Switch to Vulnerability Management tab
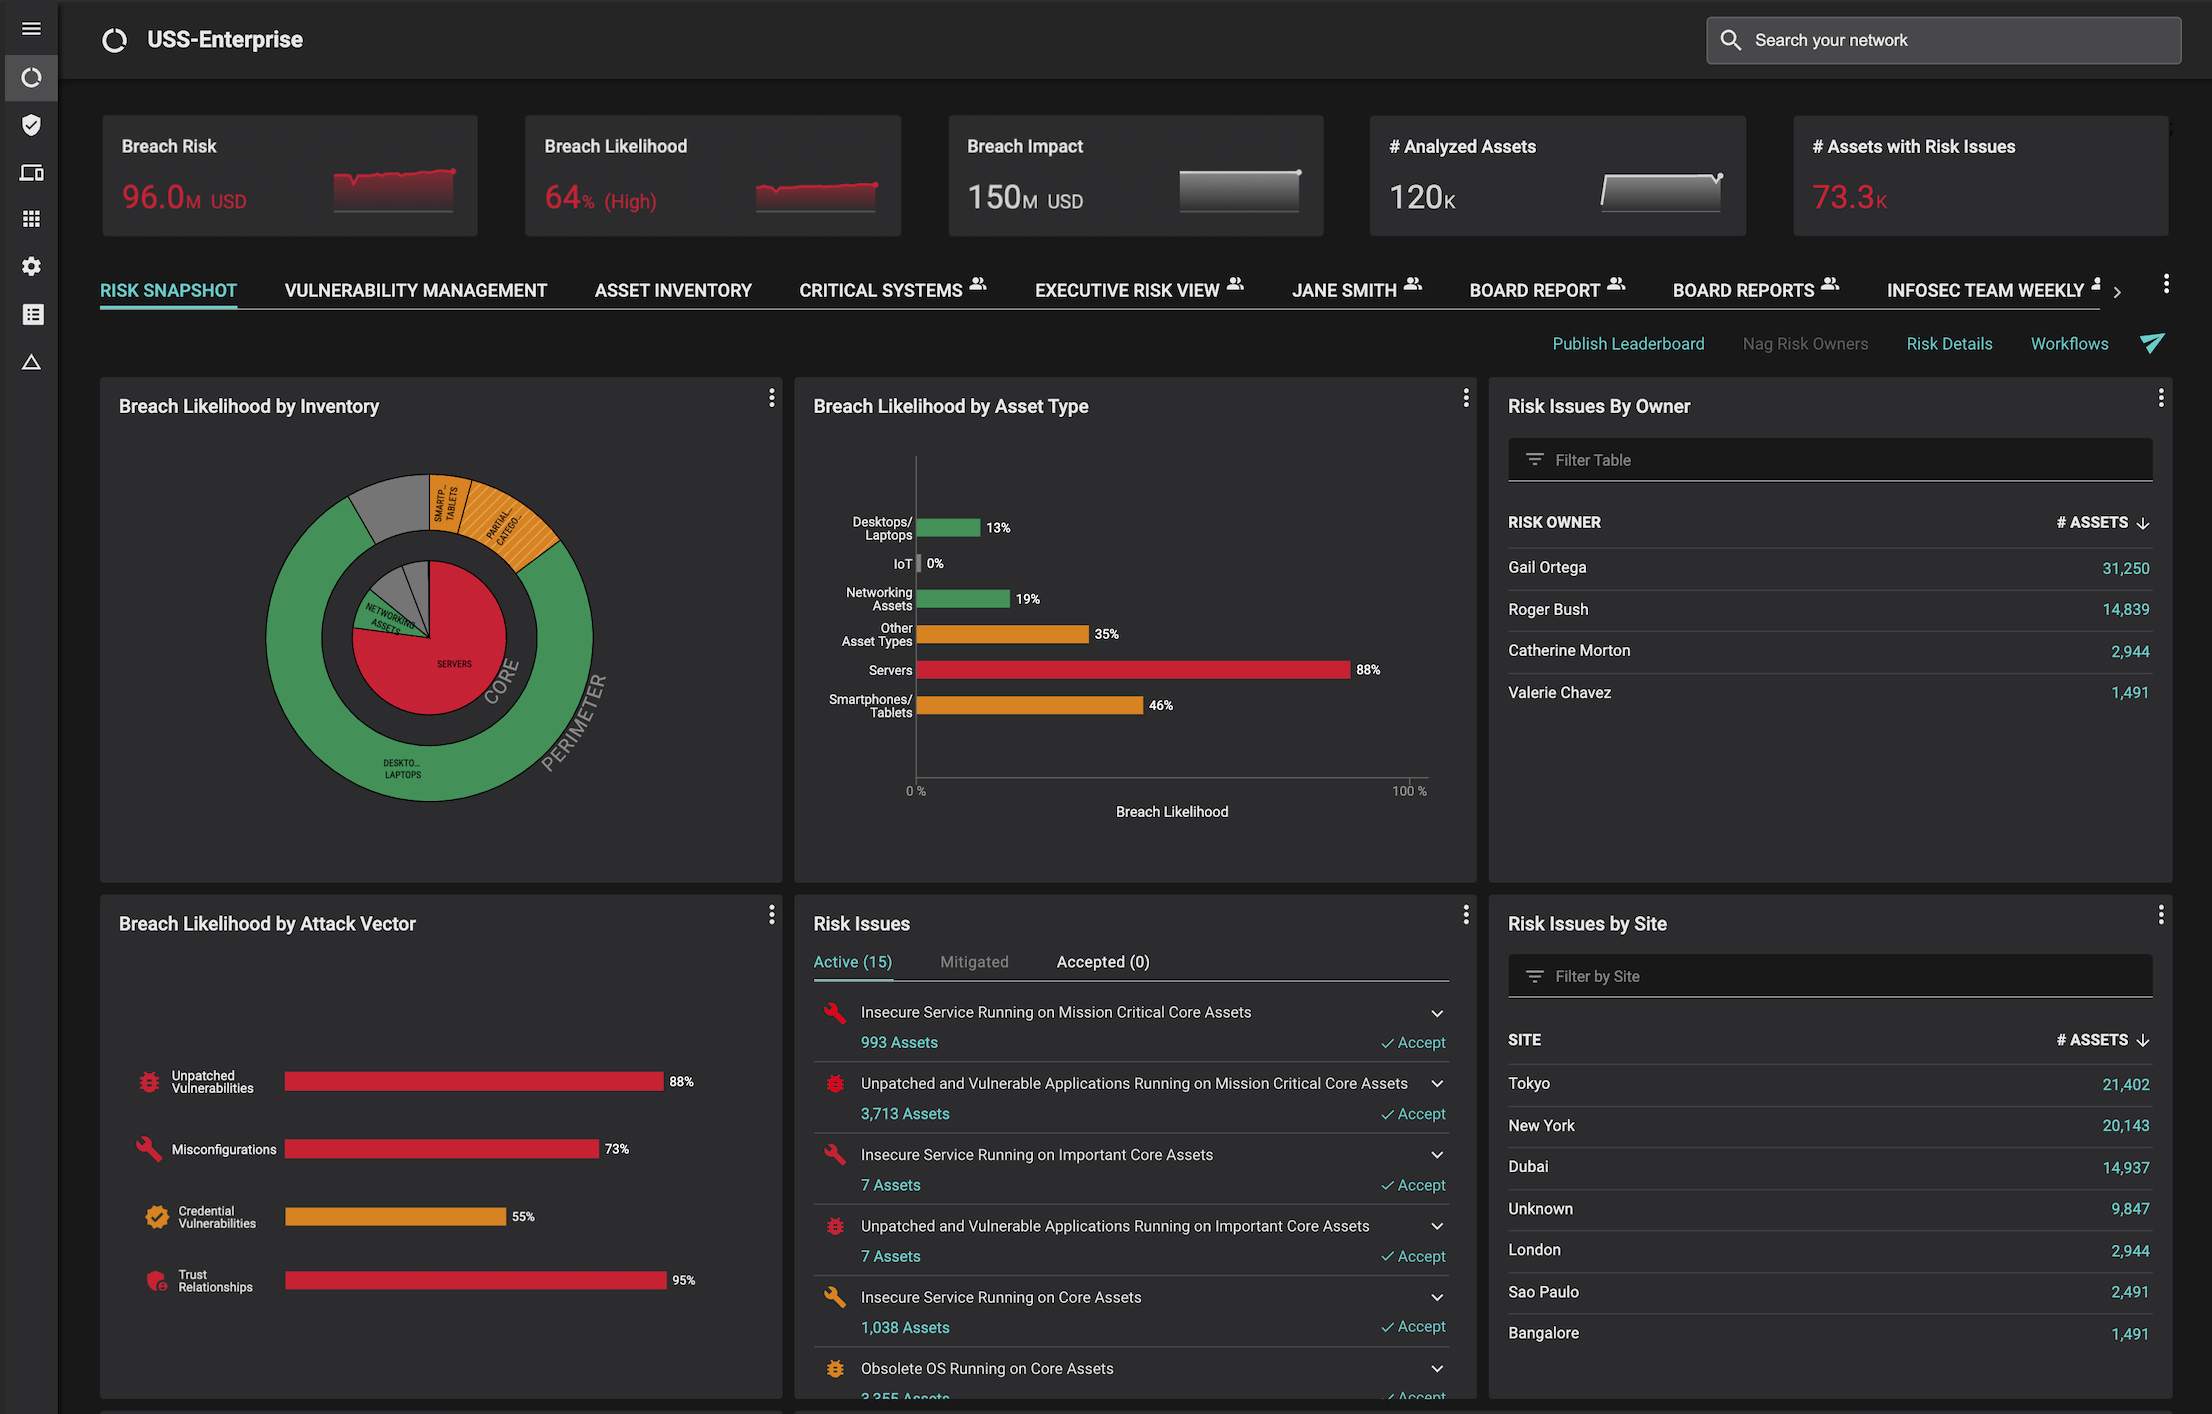The height and width of the screenshot is (1414, 2212). (x=416, y=290)
